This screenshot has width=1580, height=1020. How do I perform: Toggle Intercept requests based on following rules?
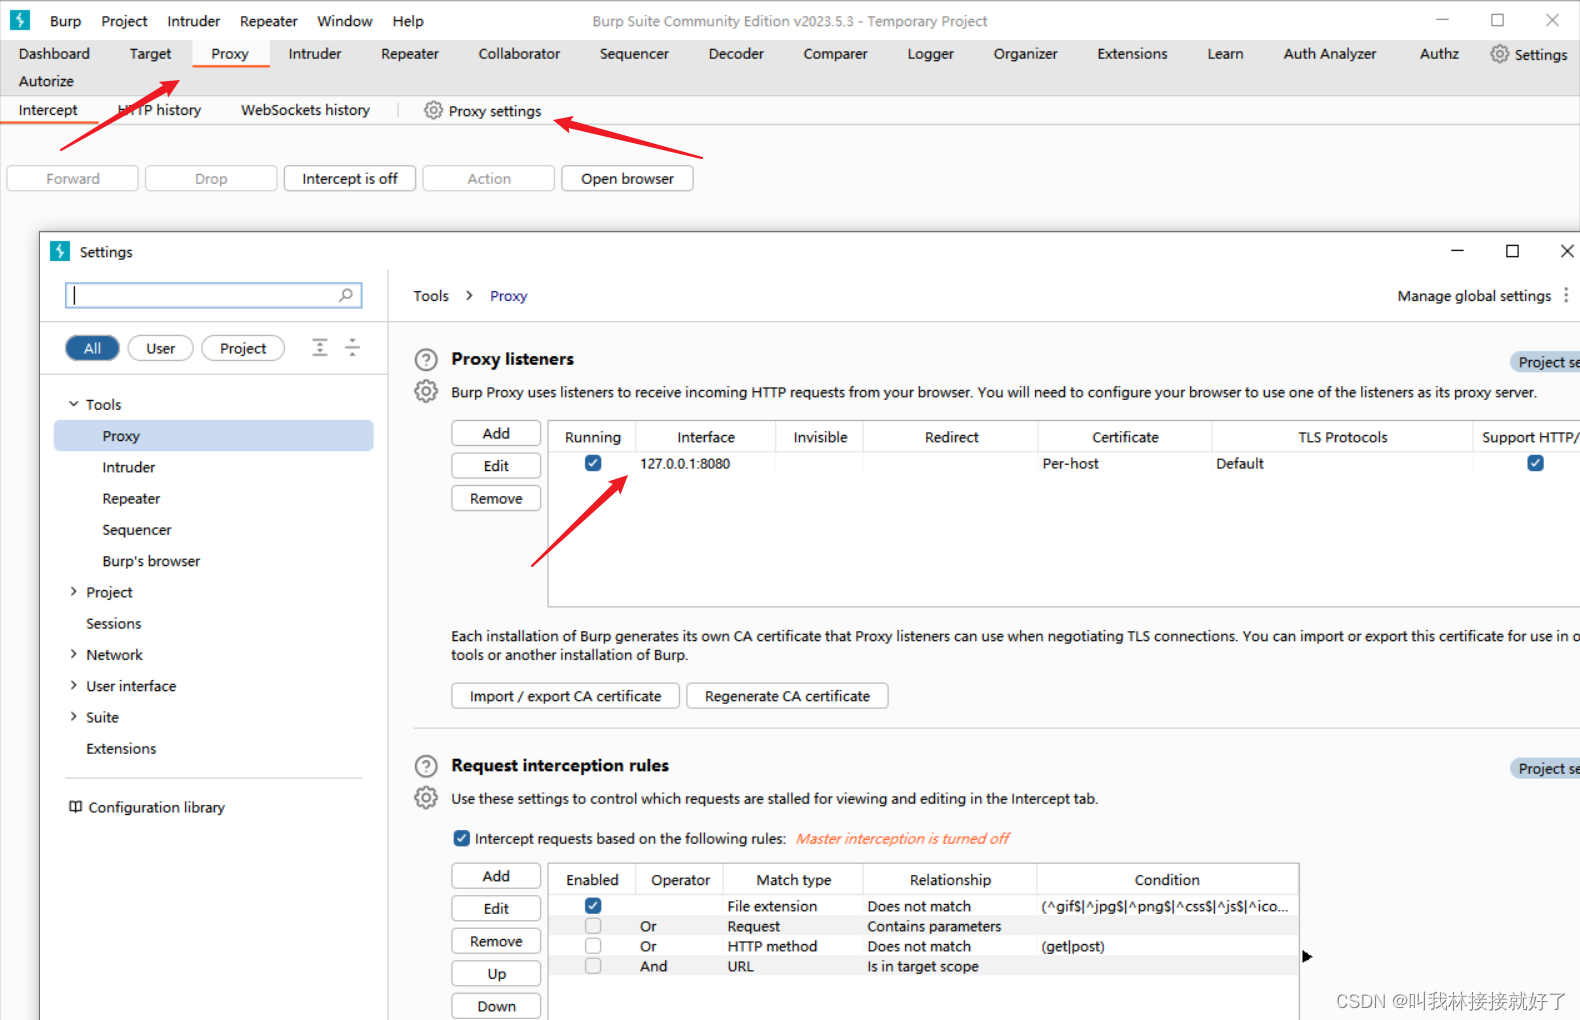[462, 838]
